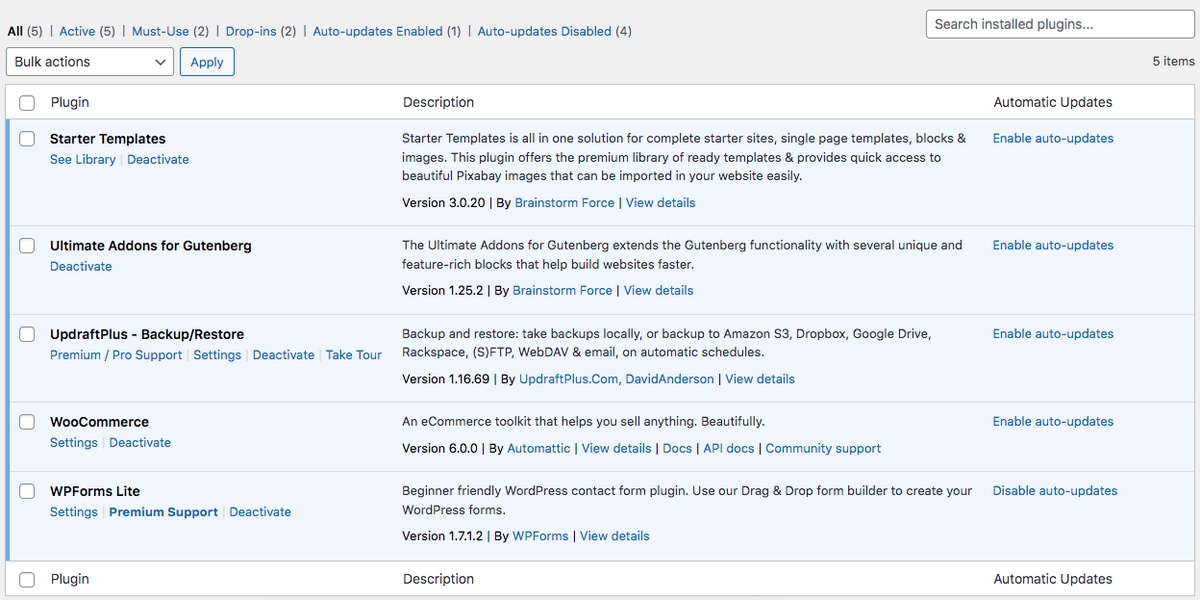
Task: Open WooCommerce API docs link
Action: coord(729,448)
